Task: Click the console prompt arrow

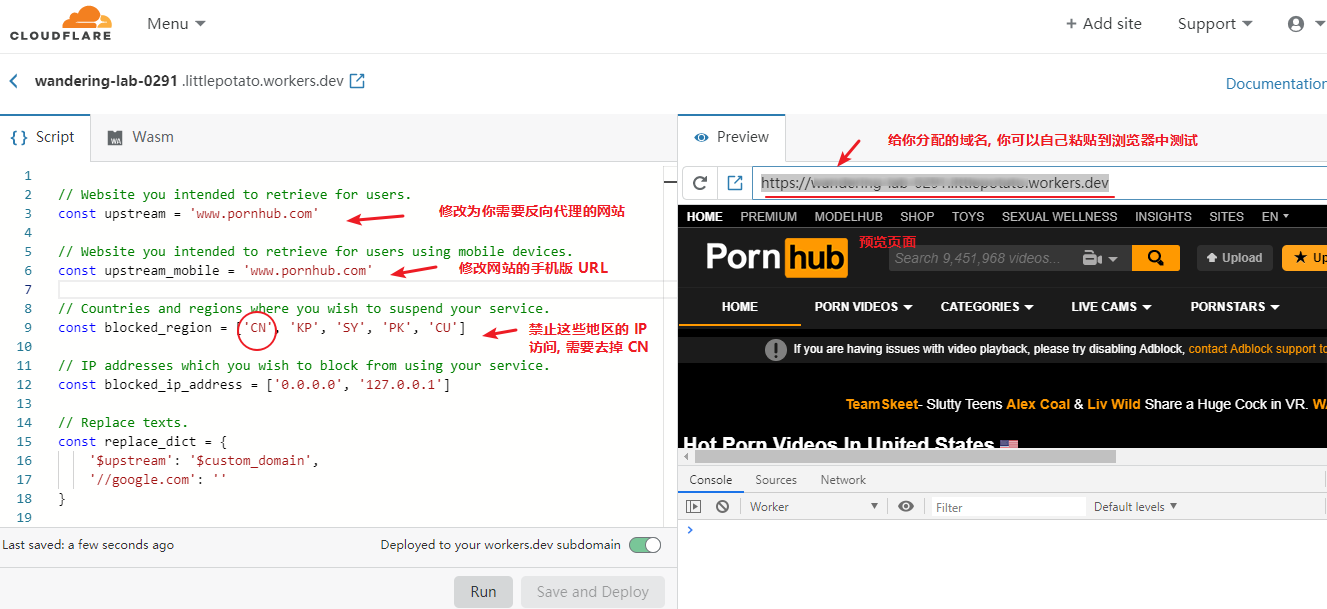Action: (x=690, y=530)
